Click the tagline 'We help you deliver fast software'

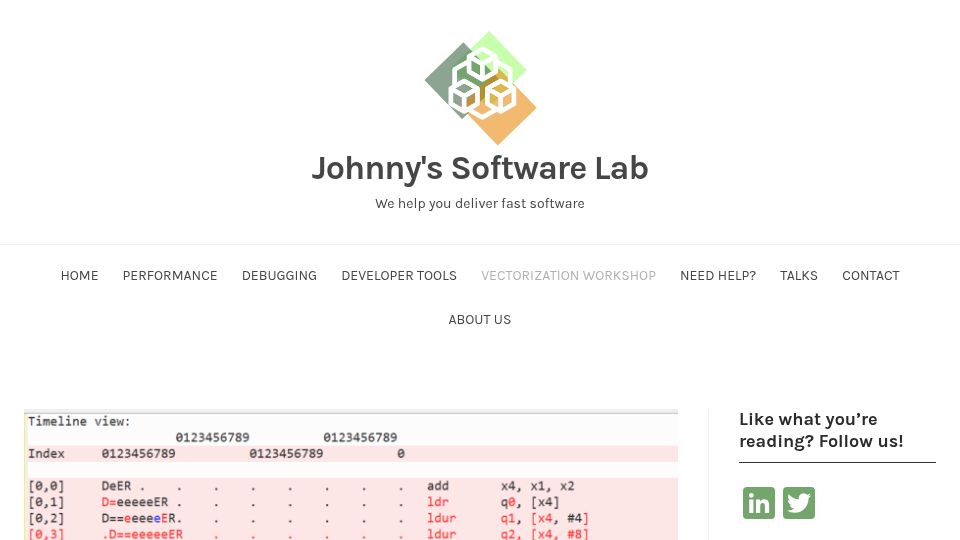[x=480, y=203]
